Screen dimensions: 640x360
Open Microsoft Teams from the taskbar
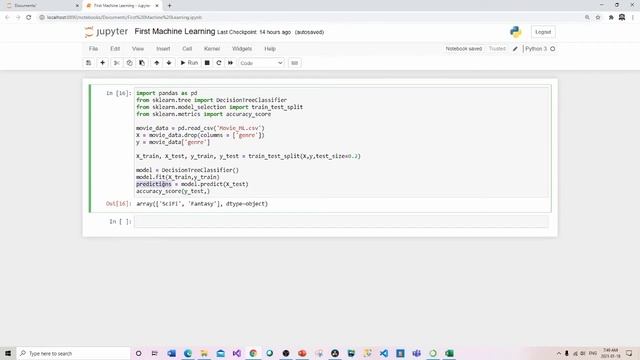tap(417, 353)
